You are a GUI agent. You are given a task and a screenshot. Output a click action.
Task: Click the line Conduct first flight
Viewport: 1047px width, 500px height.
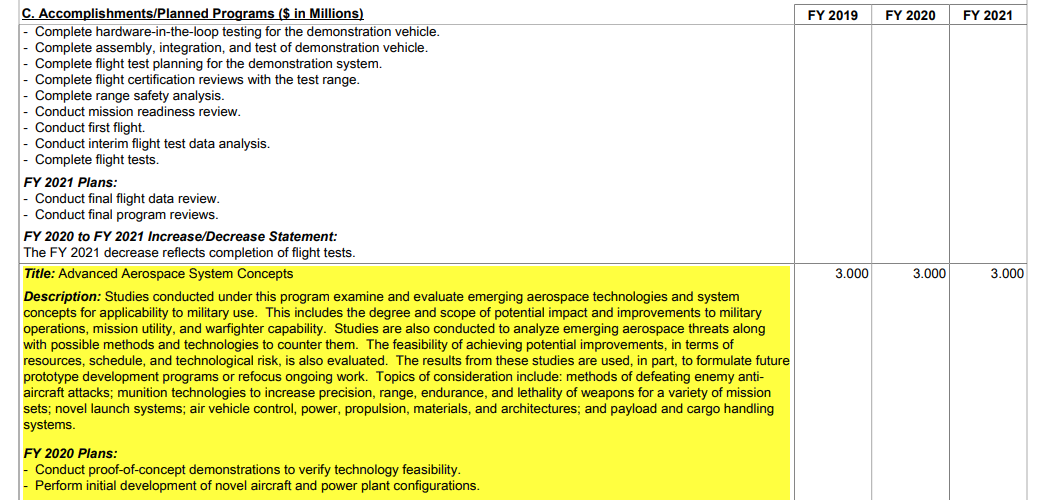(89, 128)
